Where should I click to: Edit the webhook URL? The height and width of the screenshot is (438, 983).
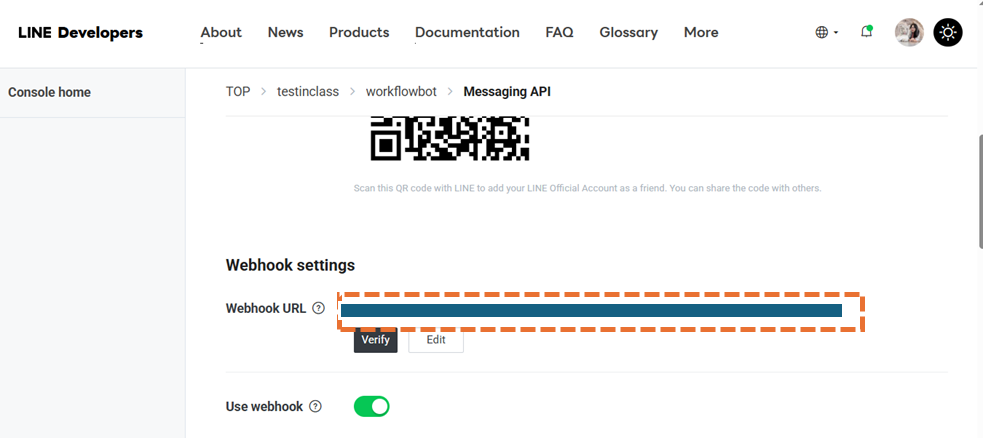(436, 340)
